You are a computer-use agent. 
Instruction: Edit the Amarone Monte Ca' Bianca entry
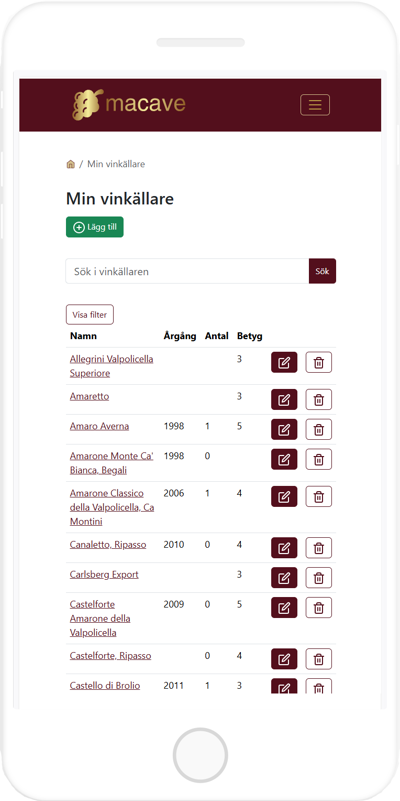[284, 459]
